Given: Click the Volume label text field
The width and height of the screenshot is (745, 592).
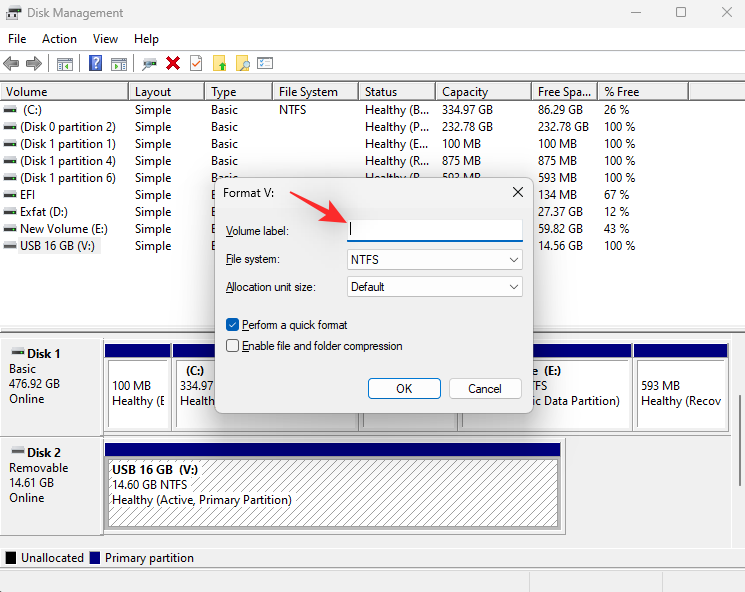Looking at the screenshot, I should (x=435, y=230).
